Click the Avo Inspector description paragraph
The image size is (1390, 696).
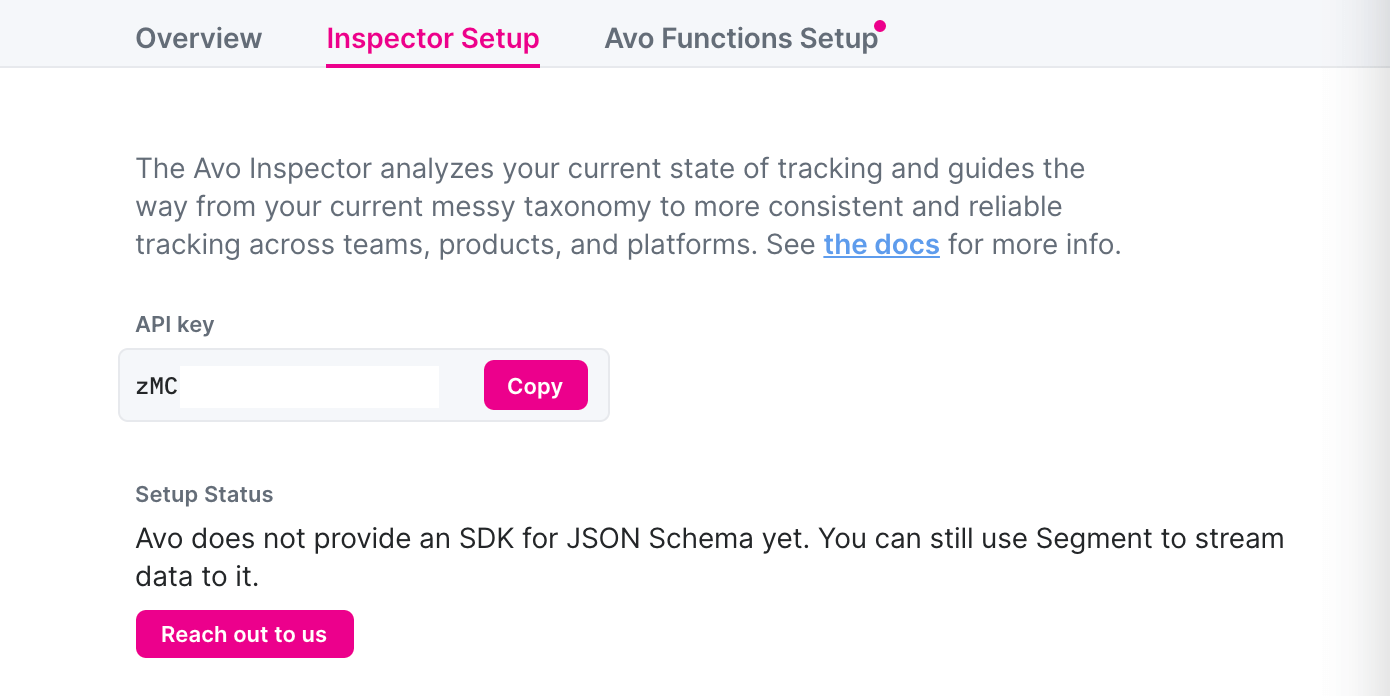point(610,206)
